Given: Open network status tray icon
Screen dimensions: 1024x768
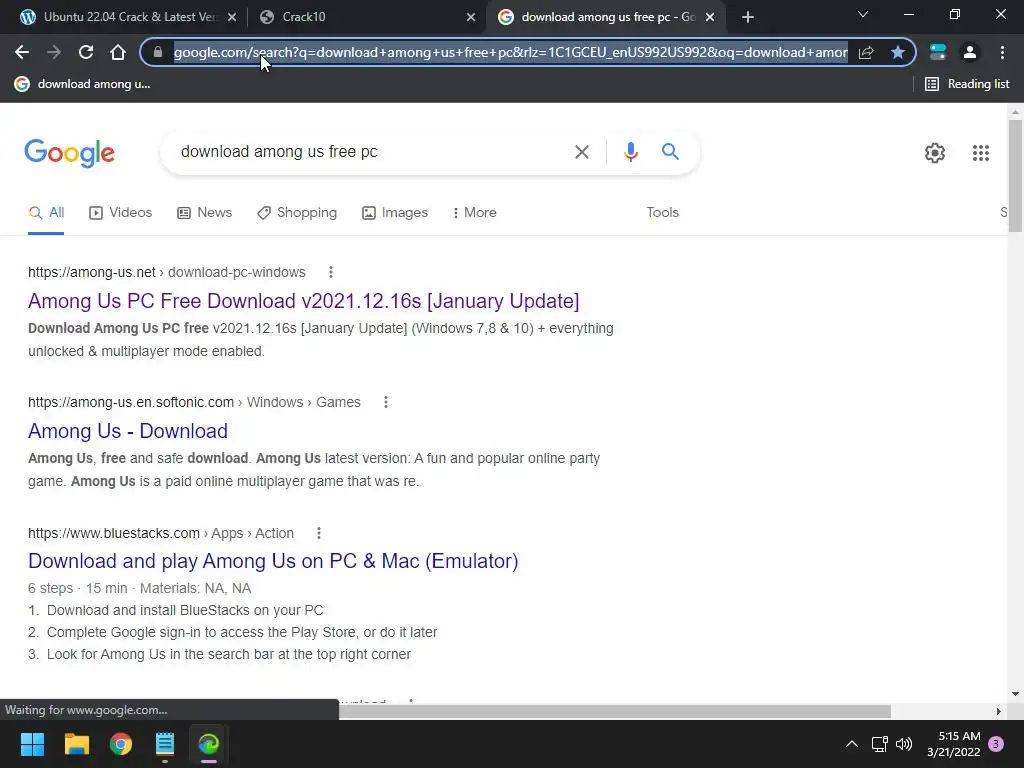Looking at the screenshot, I should click(879, 744).
